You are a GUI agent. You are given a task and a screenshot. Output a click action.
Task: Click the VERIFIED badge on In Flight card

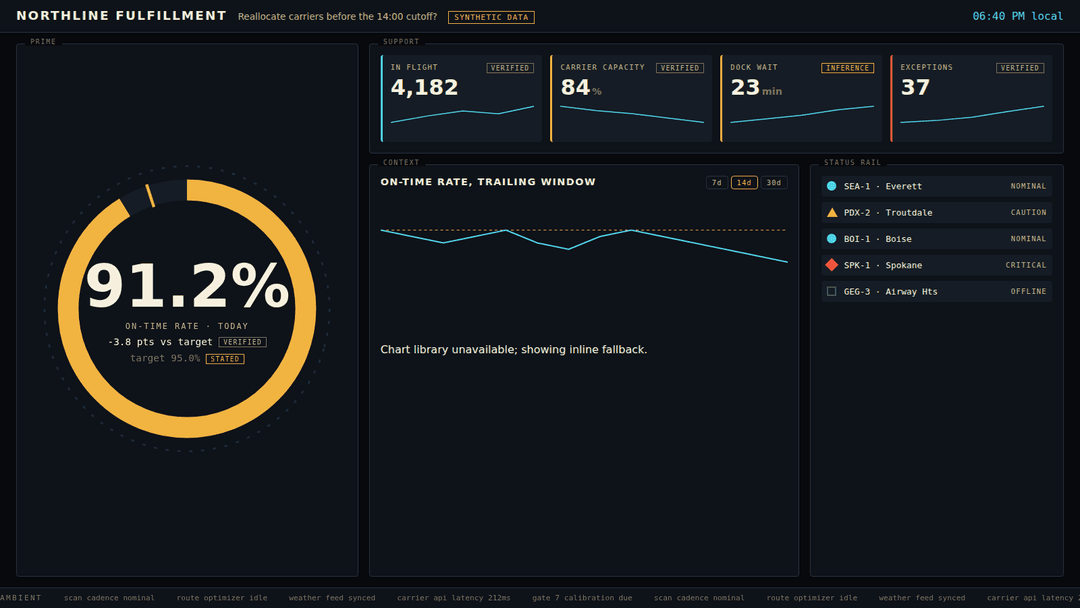(510, 67)
